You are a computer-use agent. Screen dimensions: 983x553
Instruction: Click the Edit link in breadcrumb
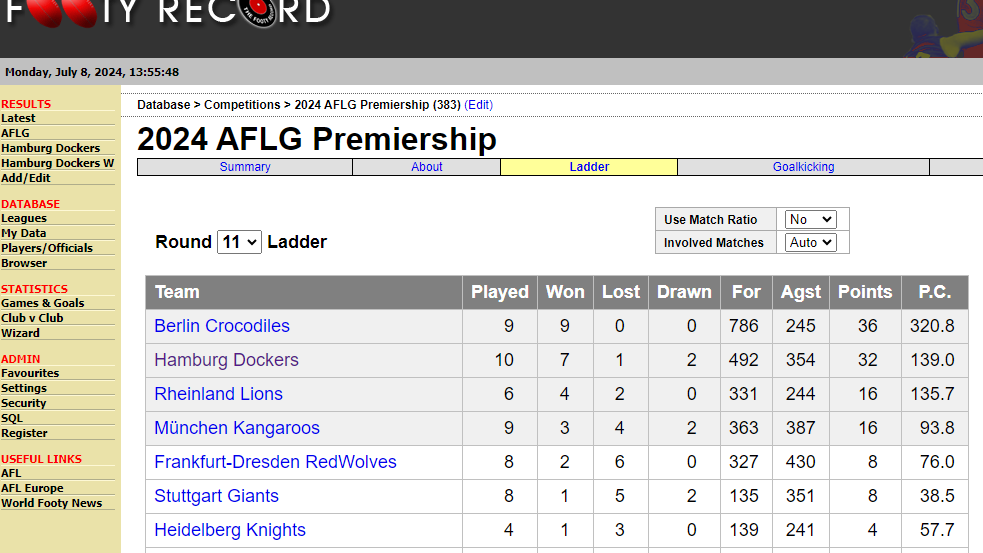pyautogui.click(x=478, y=105)
